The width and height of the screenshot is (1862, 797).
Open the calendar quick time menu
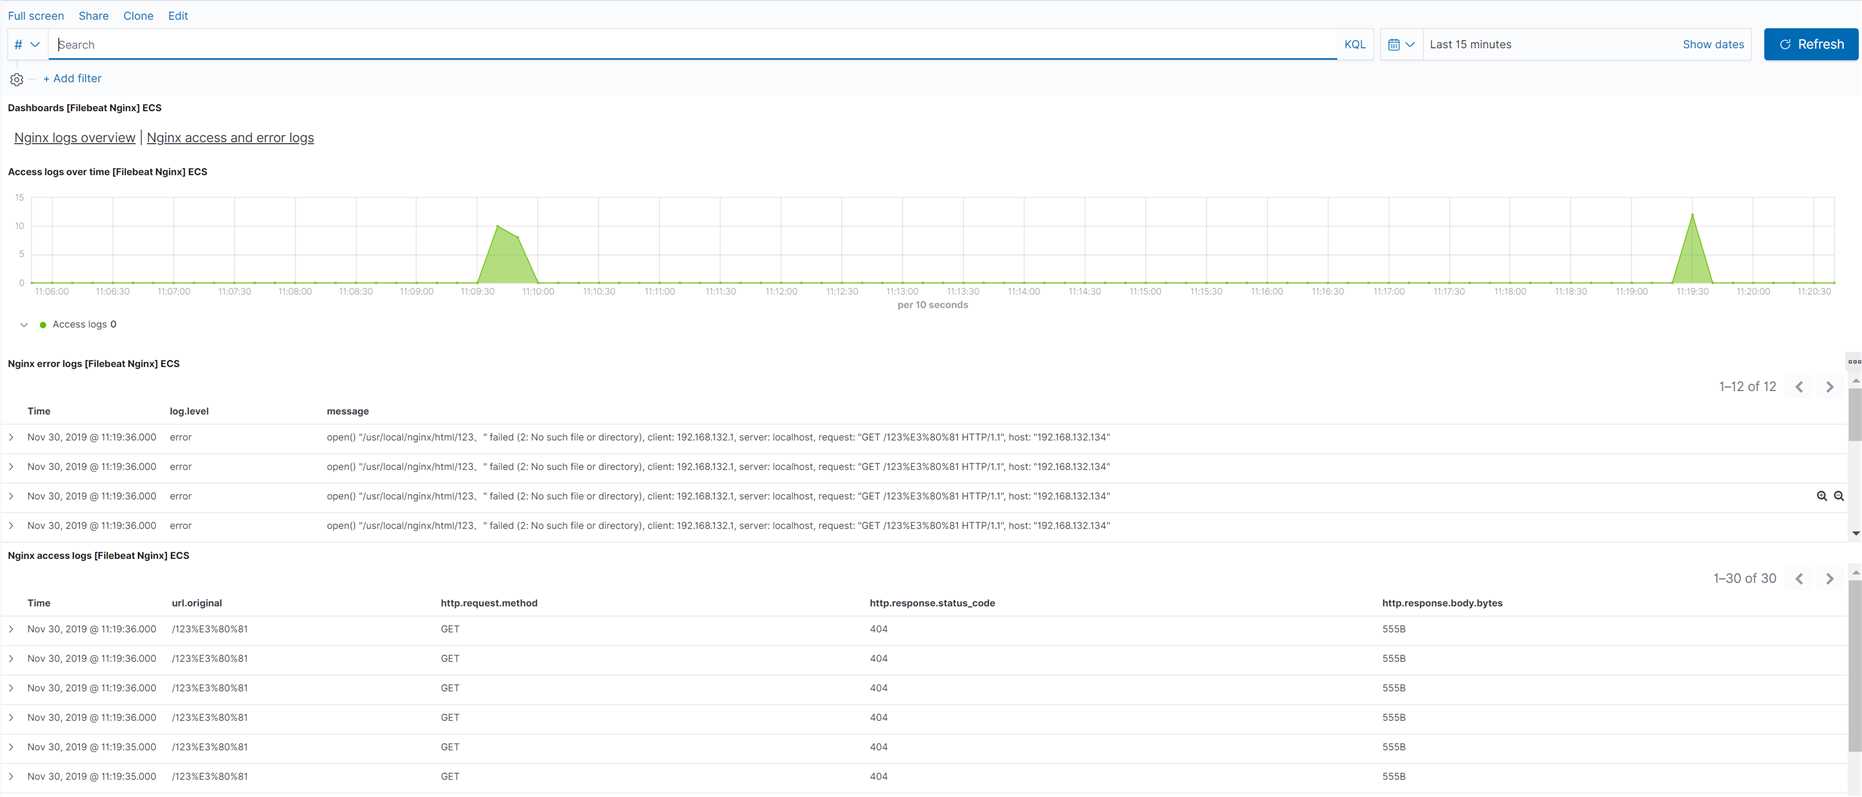point(1401,45)
